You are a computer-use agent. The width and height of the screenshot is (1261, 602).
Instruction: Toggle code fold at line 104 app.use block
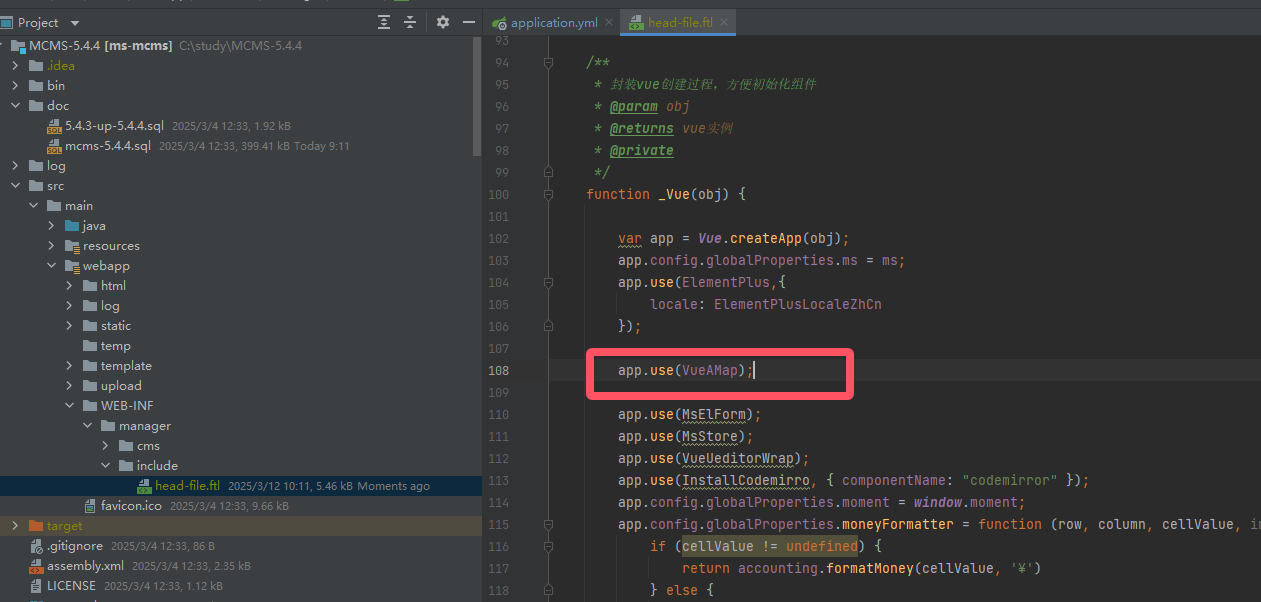tap(548, 282)
